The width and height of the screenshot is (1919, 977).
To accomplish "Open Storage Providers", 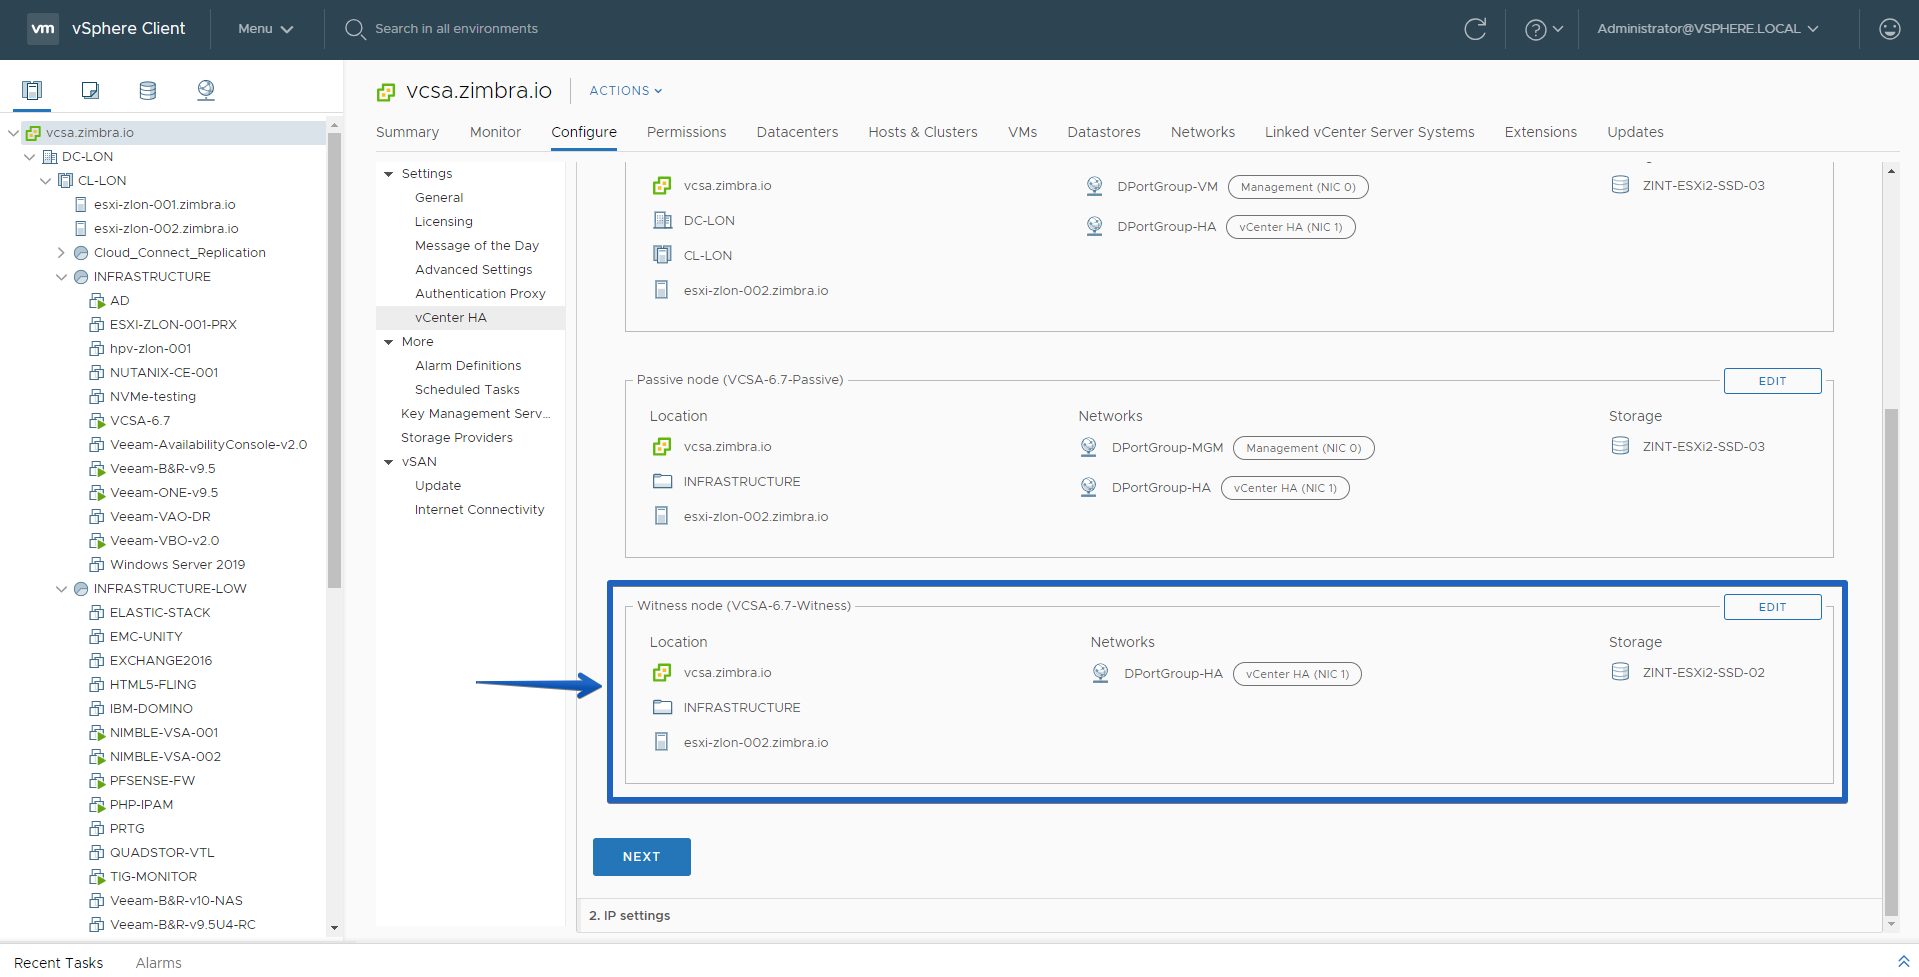I will point(456,438).
